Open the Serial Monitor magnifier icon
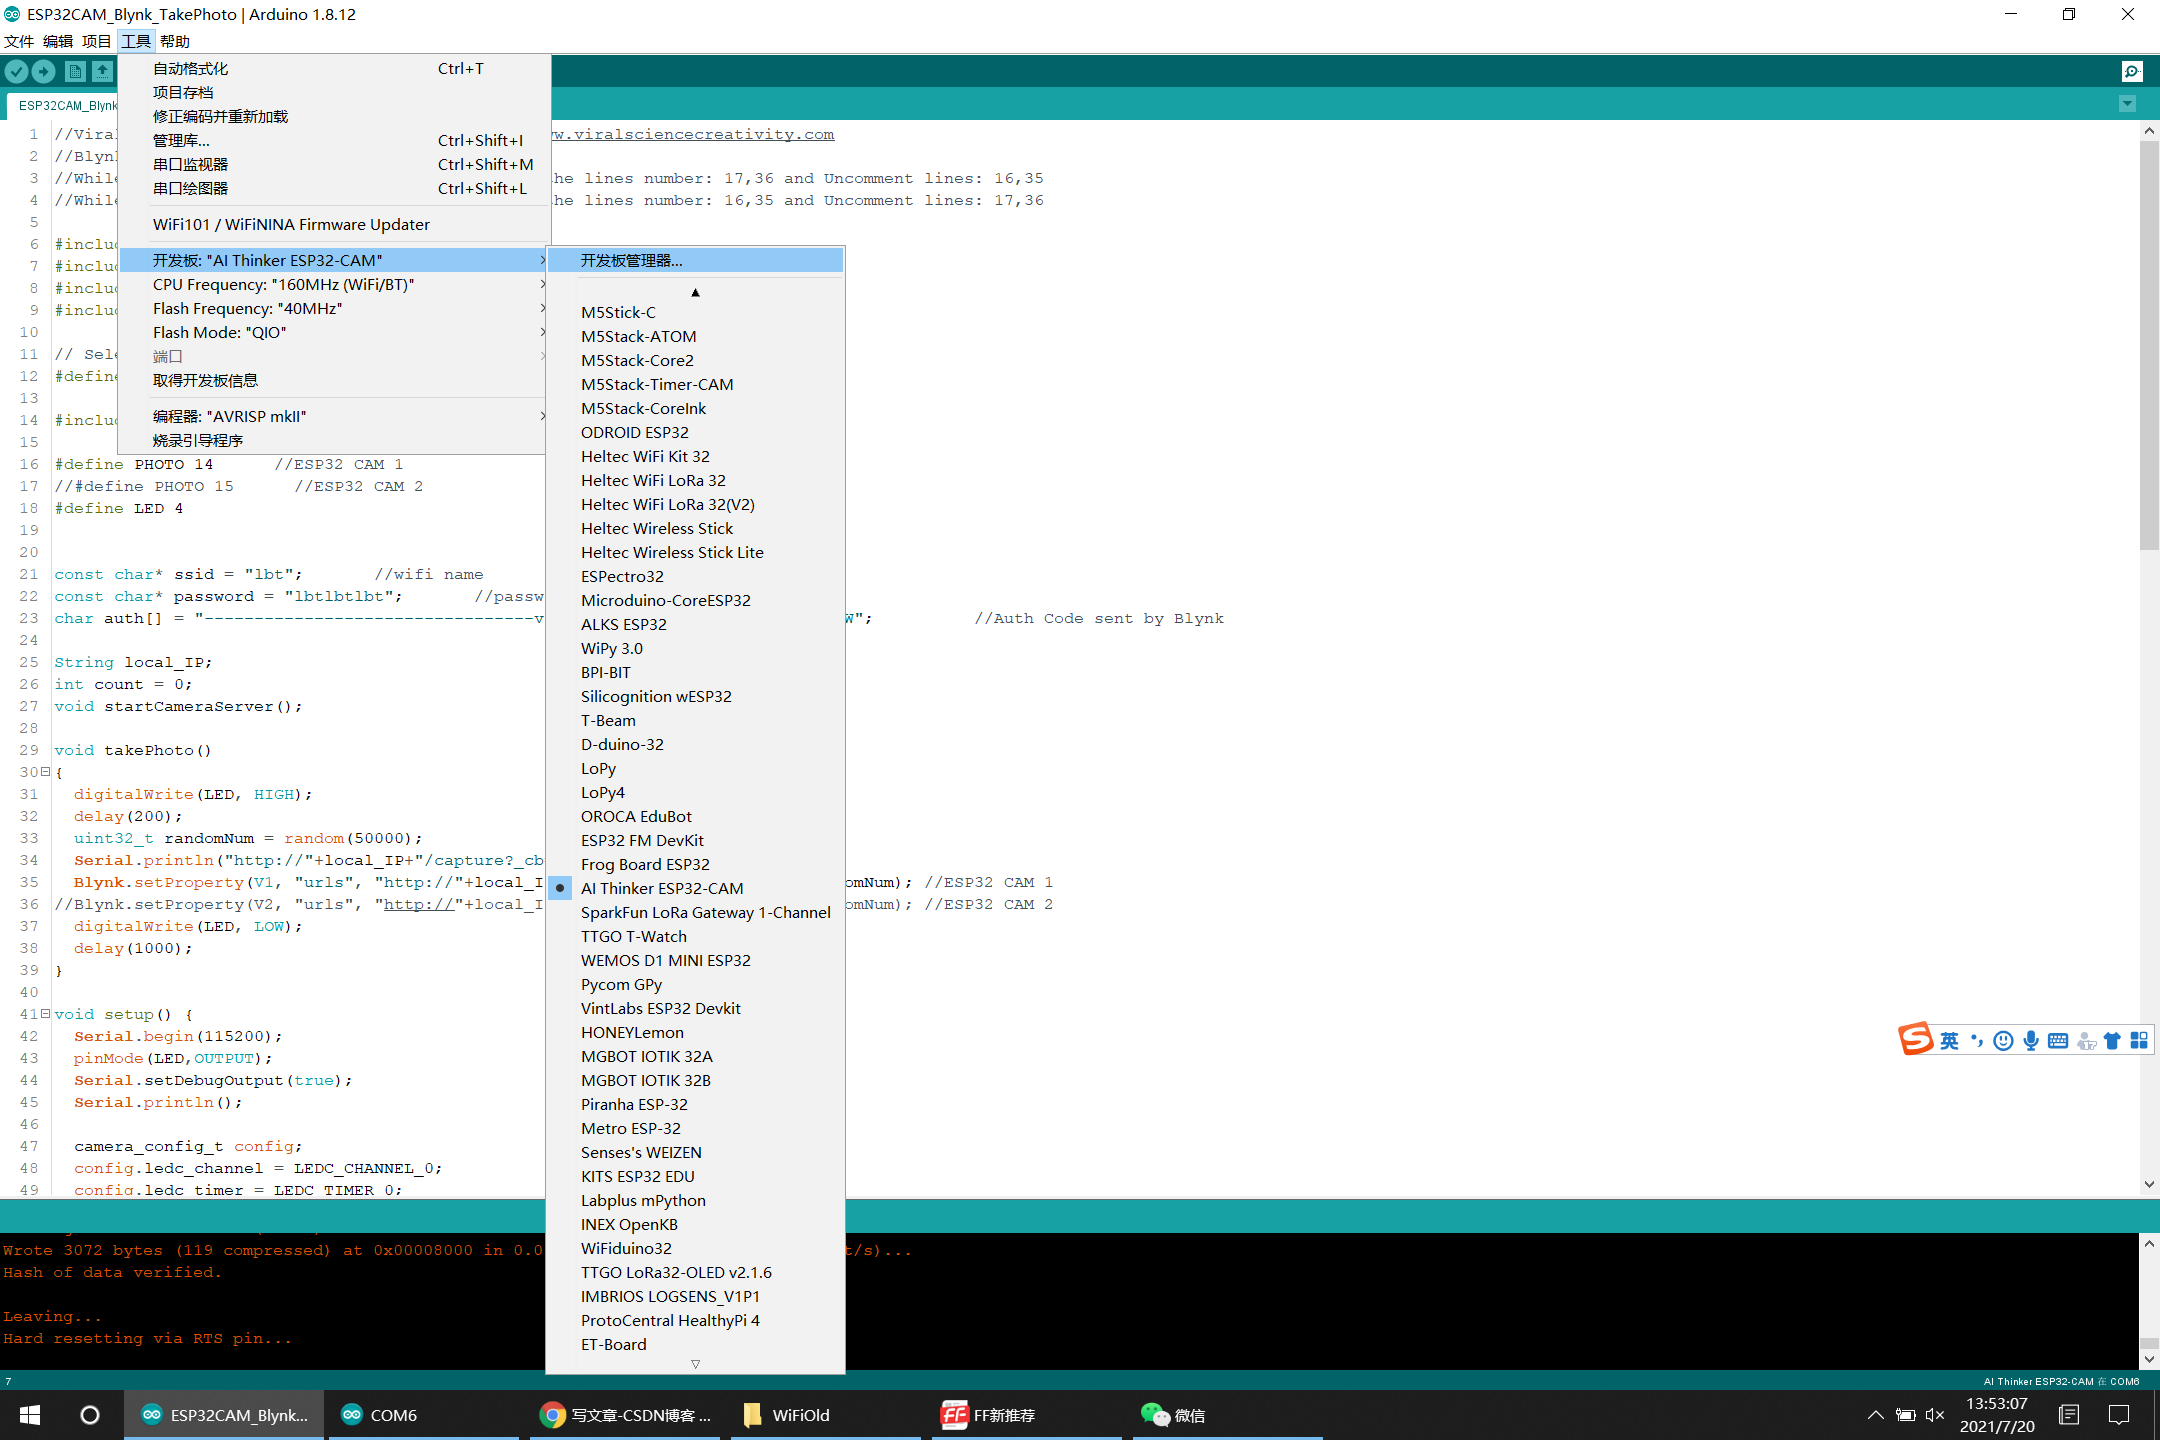 2132,71
